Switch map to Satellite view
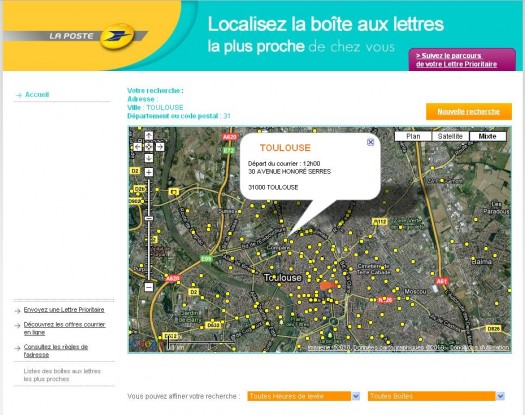The image size is (525, 415). pos(450,136)
